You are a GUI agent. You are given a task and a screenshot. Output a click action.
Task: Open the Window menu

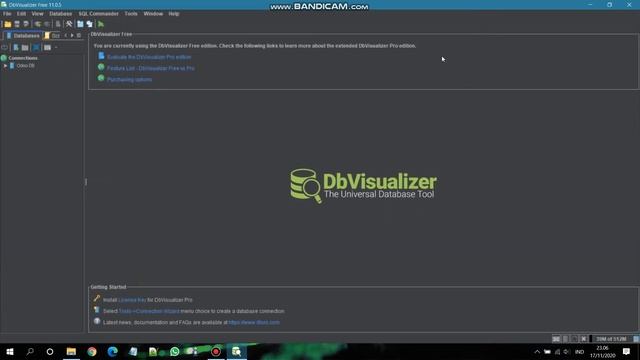coord(153,13)
